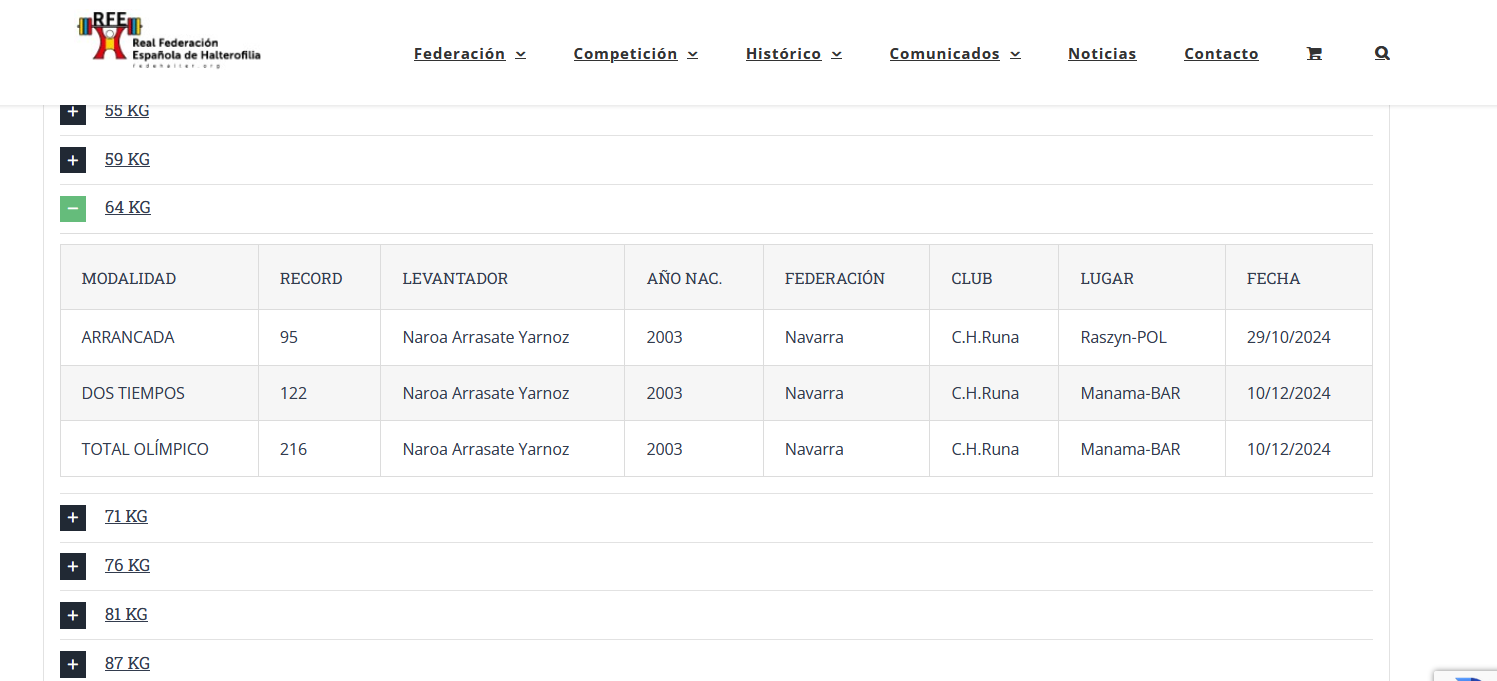Select the ARRANCADA record row cell
The width and height of the screenshot is (1497, 681).
click(128, 338)
